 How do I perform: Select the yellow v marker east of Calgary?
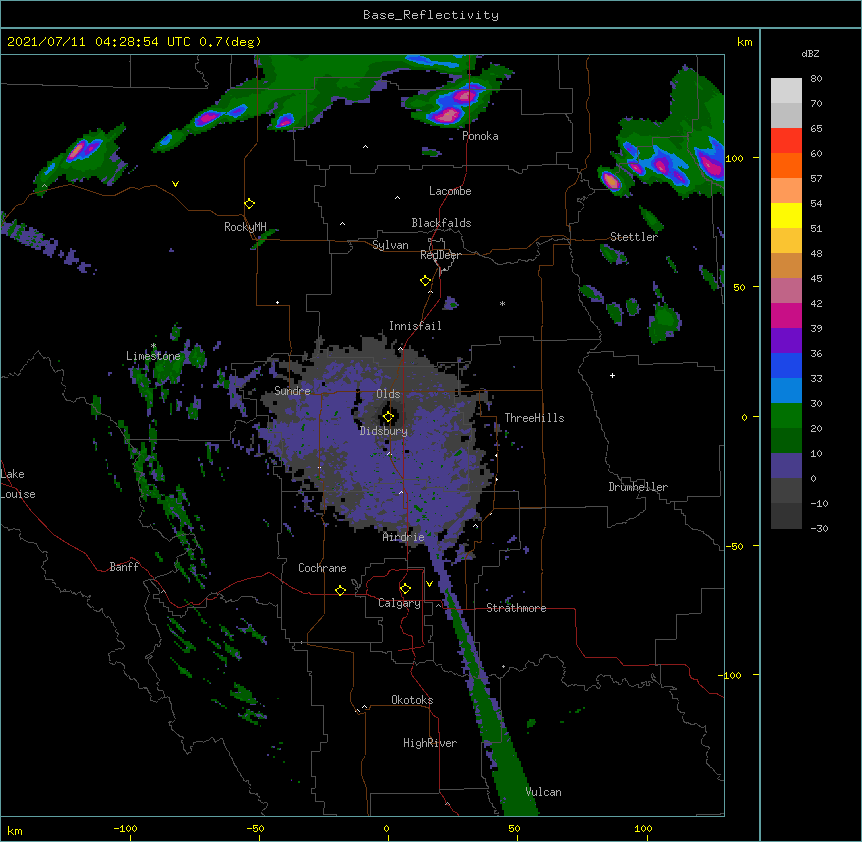coord(429,584)
